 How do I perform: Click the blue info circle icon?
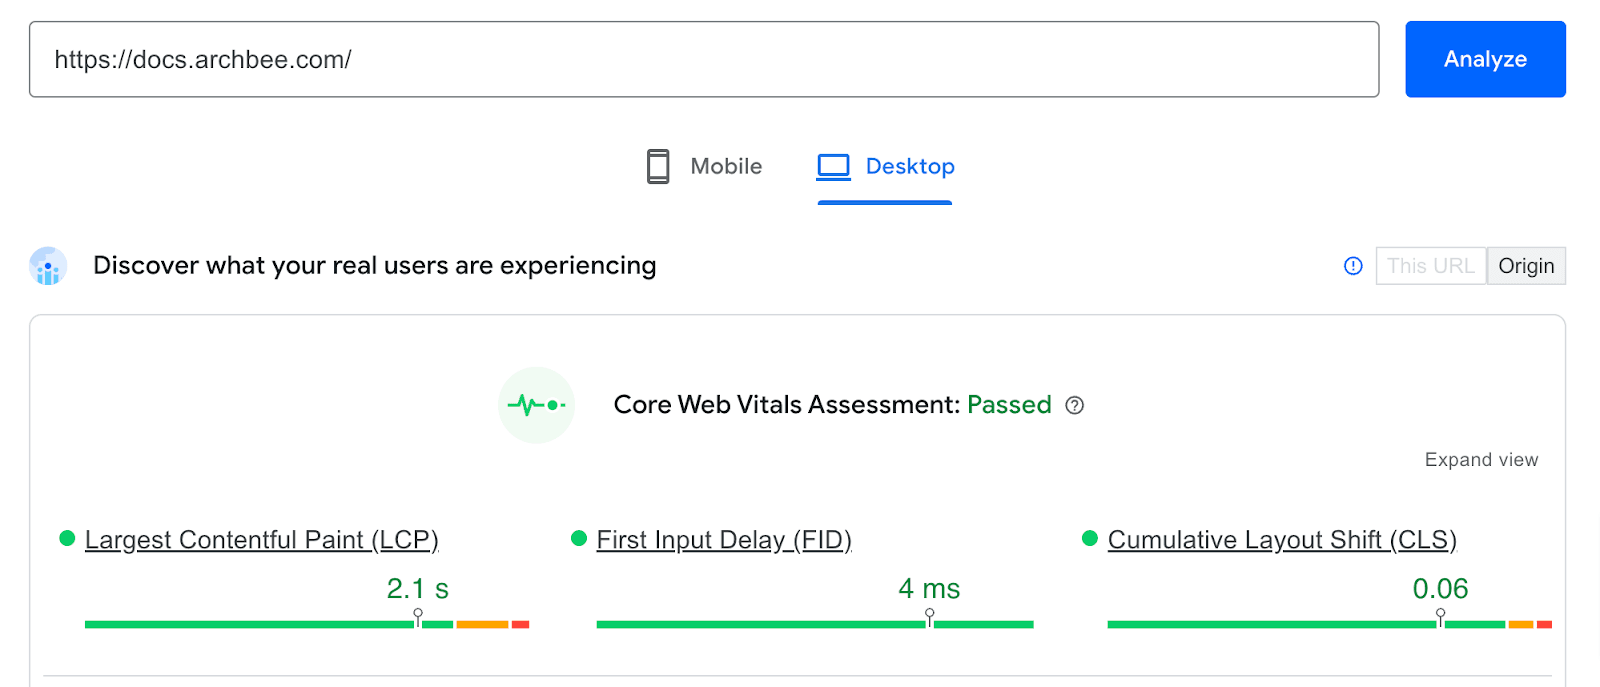1353,266
